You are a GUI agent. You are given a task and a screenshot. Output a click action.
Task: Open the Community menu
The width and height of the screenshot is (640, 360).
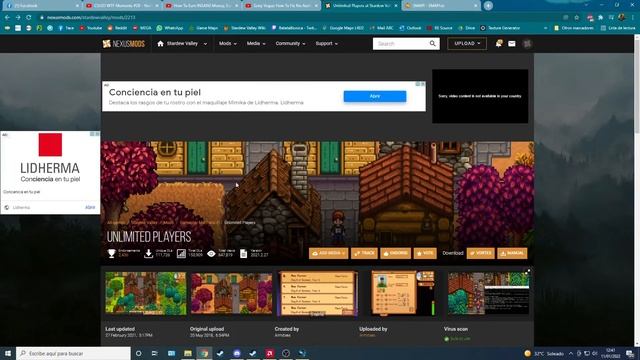coord(290,43)
